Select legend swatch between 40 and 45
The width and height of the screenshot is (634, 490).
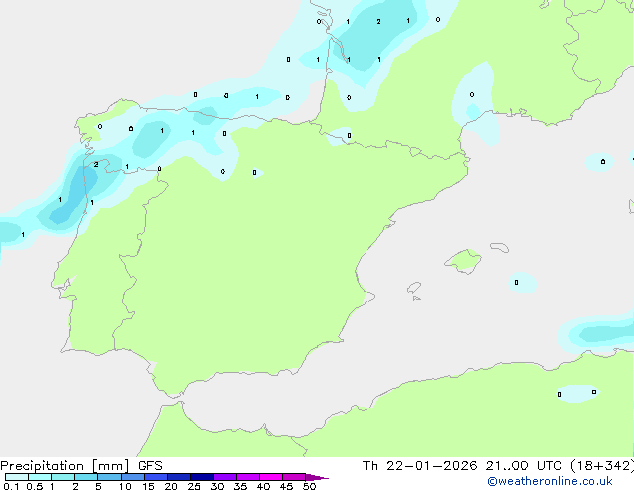(271, 477)
